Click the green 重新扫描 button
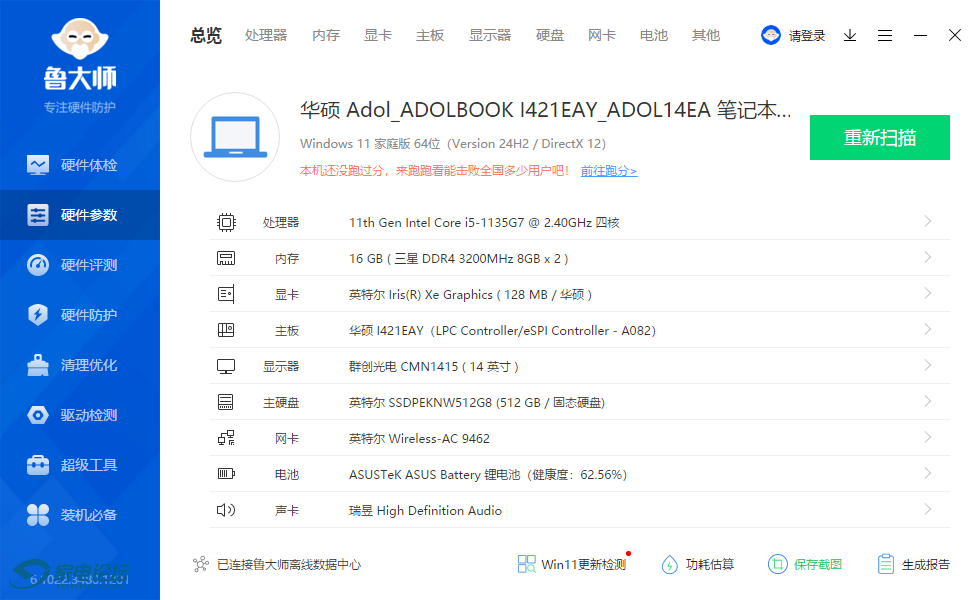The image size is (980, 600). tap(879, 138)
